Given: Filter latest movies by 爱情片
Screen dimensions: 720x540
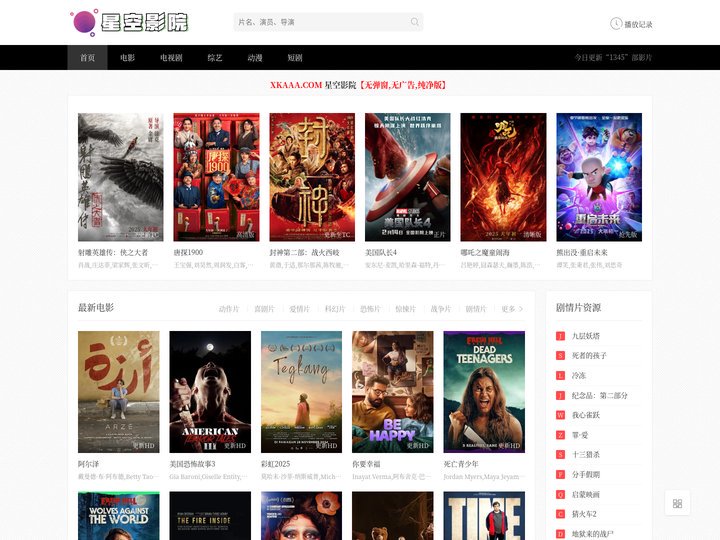Looking at the screenshot, I should coord(299,309).
